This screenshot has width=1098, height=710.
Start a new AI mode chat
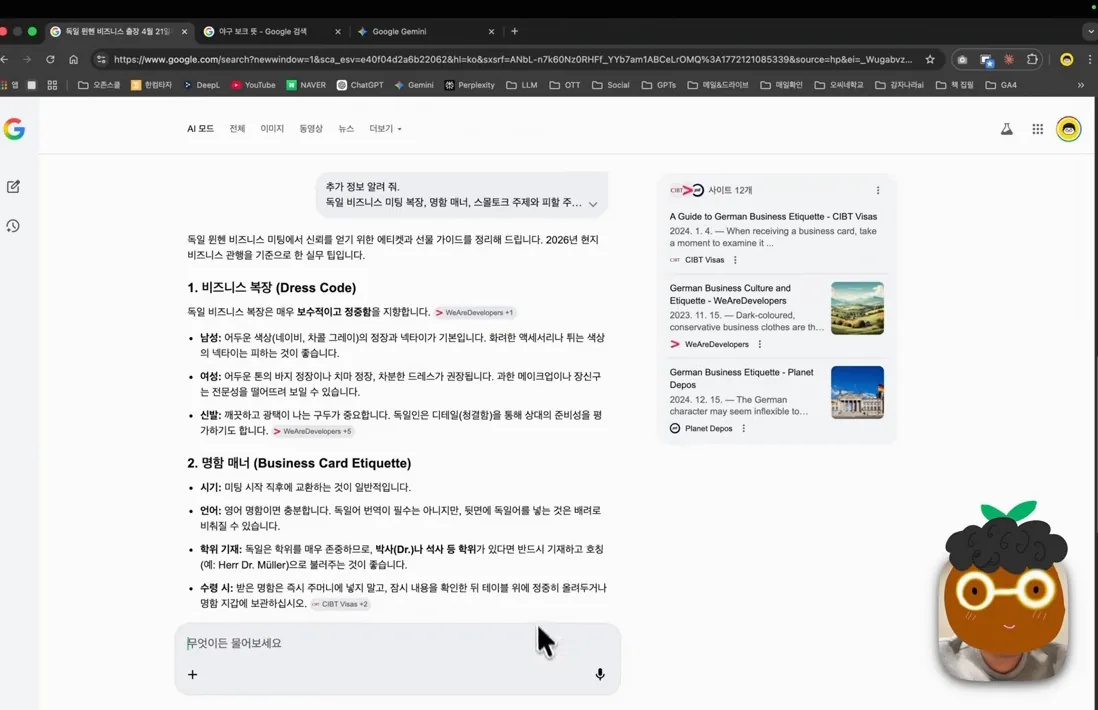tap(13, 186)
